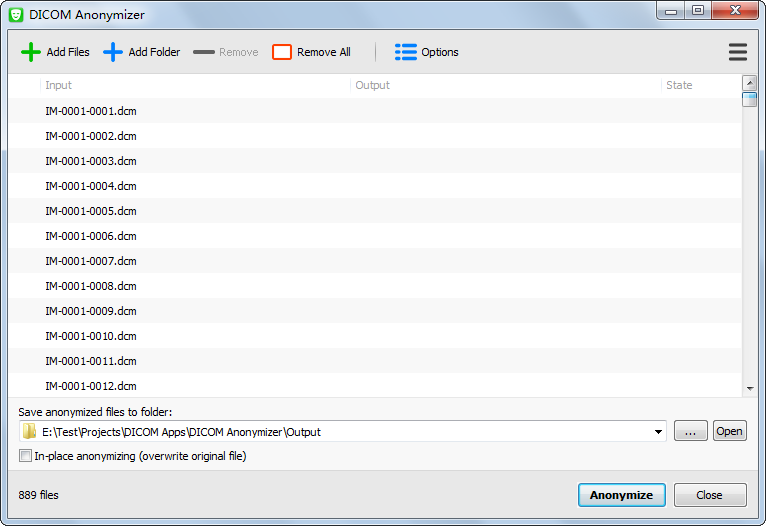
Task: Click the red Remove All icon
Action: tap(282, 52)
